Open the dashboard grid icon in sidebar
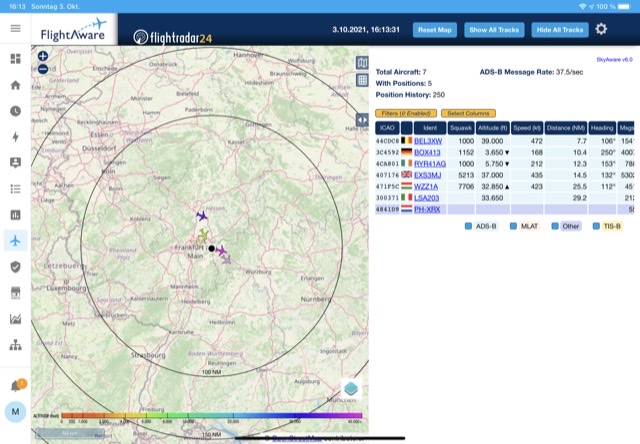The image size is (640, 444). click(16, 59)
